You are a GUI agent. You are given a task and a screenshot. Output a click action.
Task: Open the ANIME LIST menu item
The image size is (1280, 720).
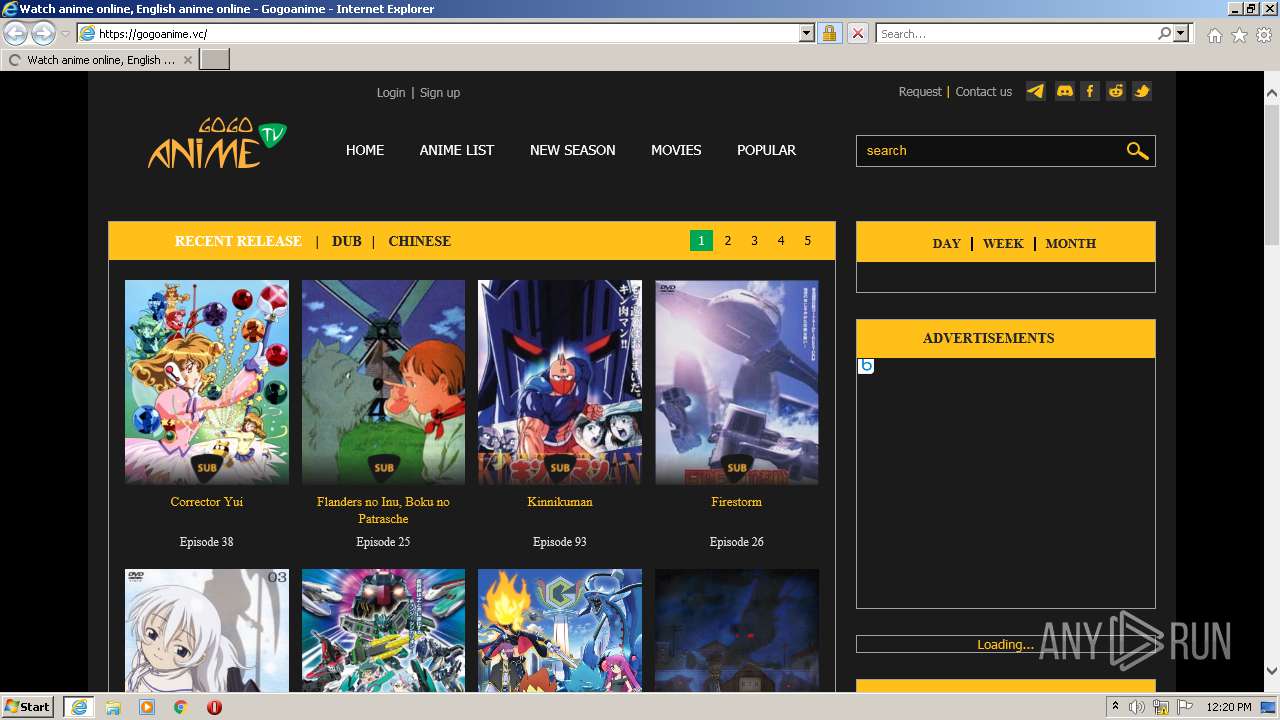[x=456, y=150]
